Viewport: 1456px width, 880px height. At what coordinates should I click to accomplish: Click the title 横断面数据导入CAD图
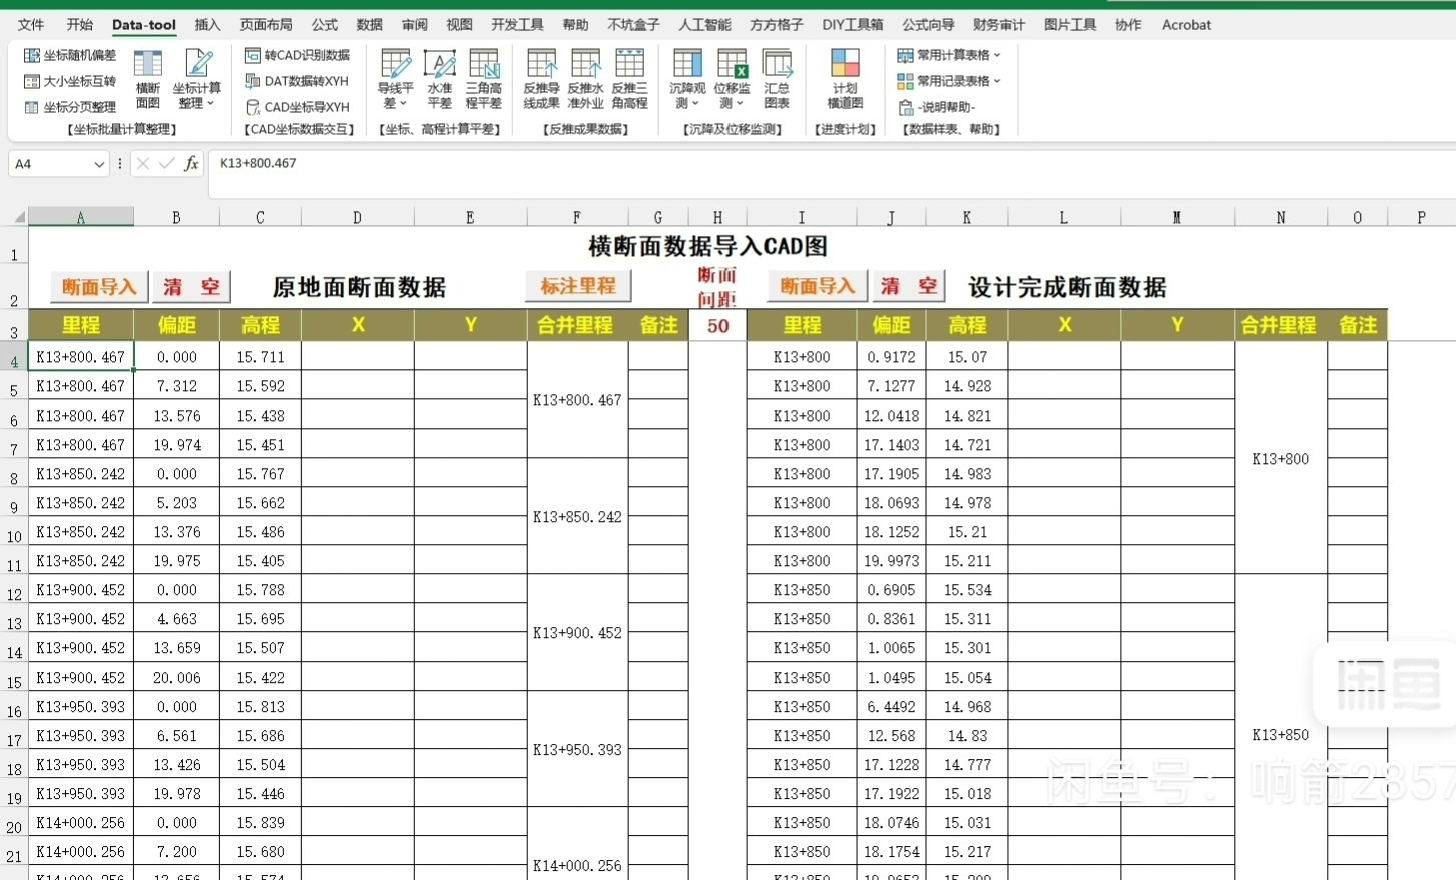[x=708, y=246]
